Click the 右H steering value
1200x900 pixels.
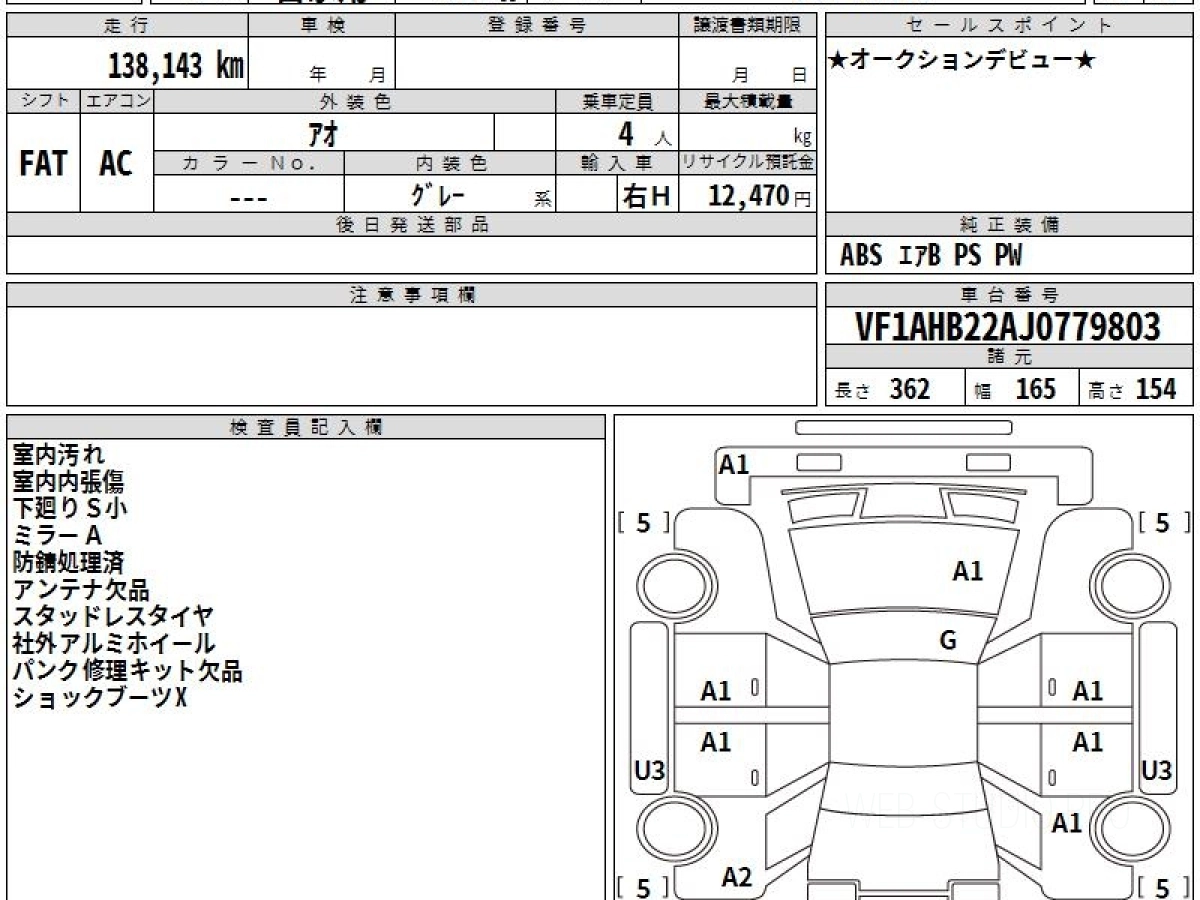(x=646, y=196)
